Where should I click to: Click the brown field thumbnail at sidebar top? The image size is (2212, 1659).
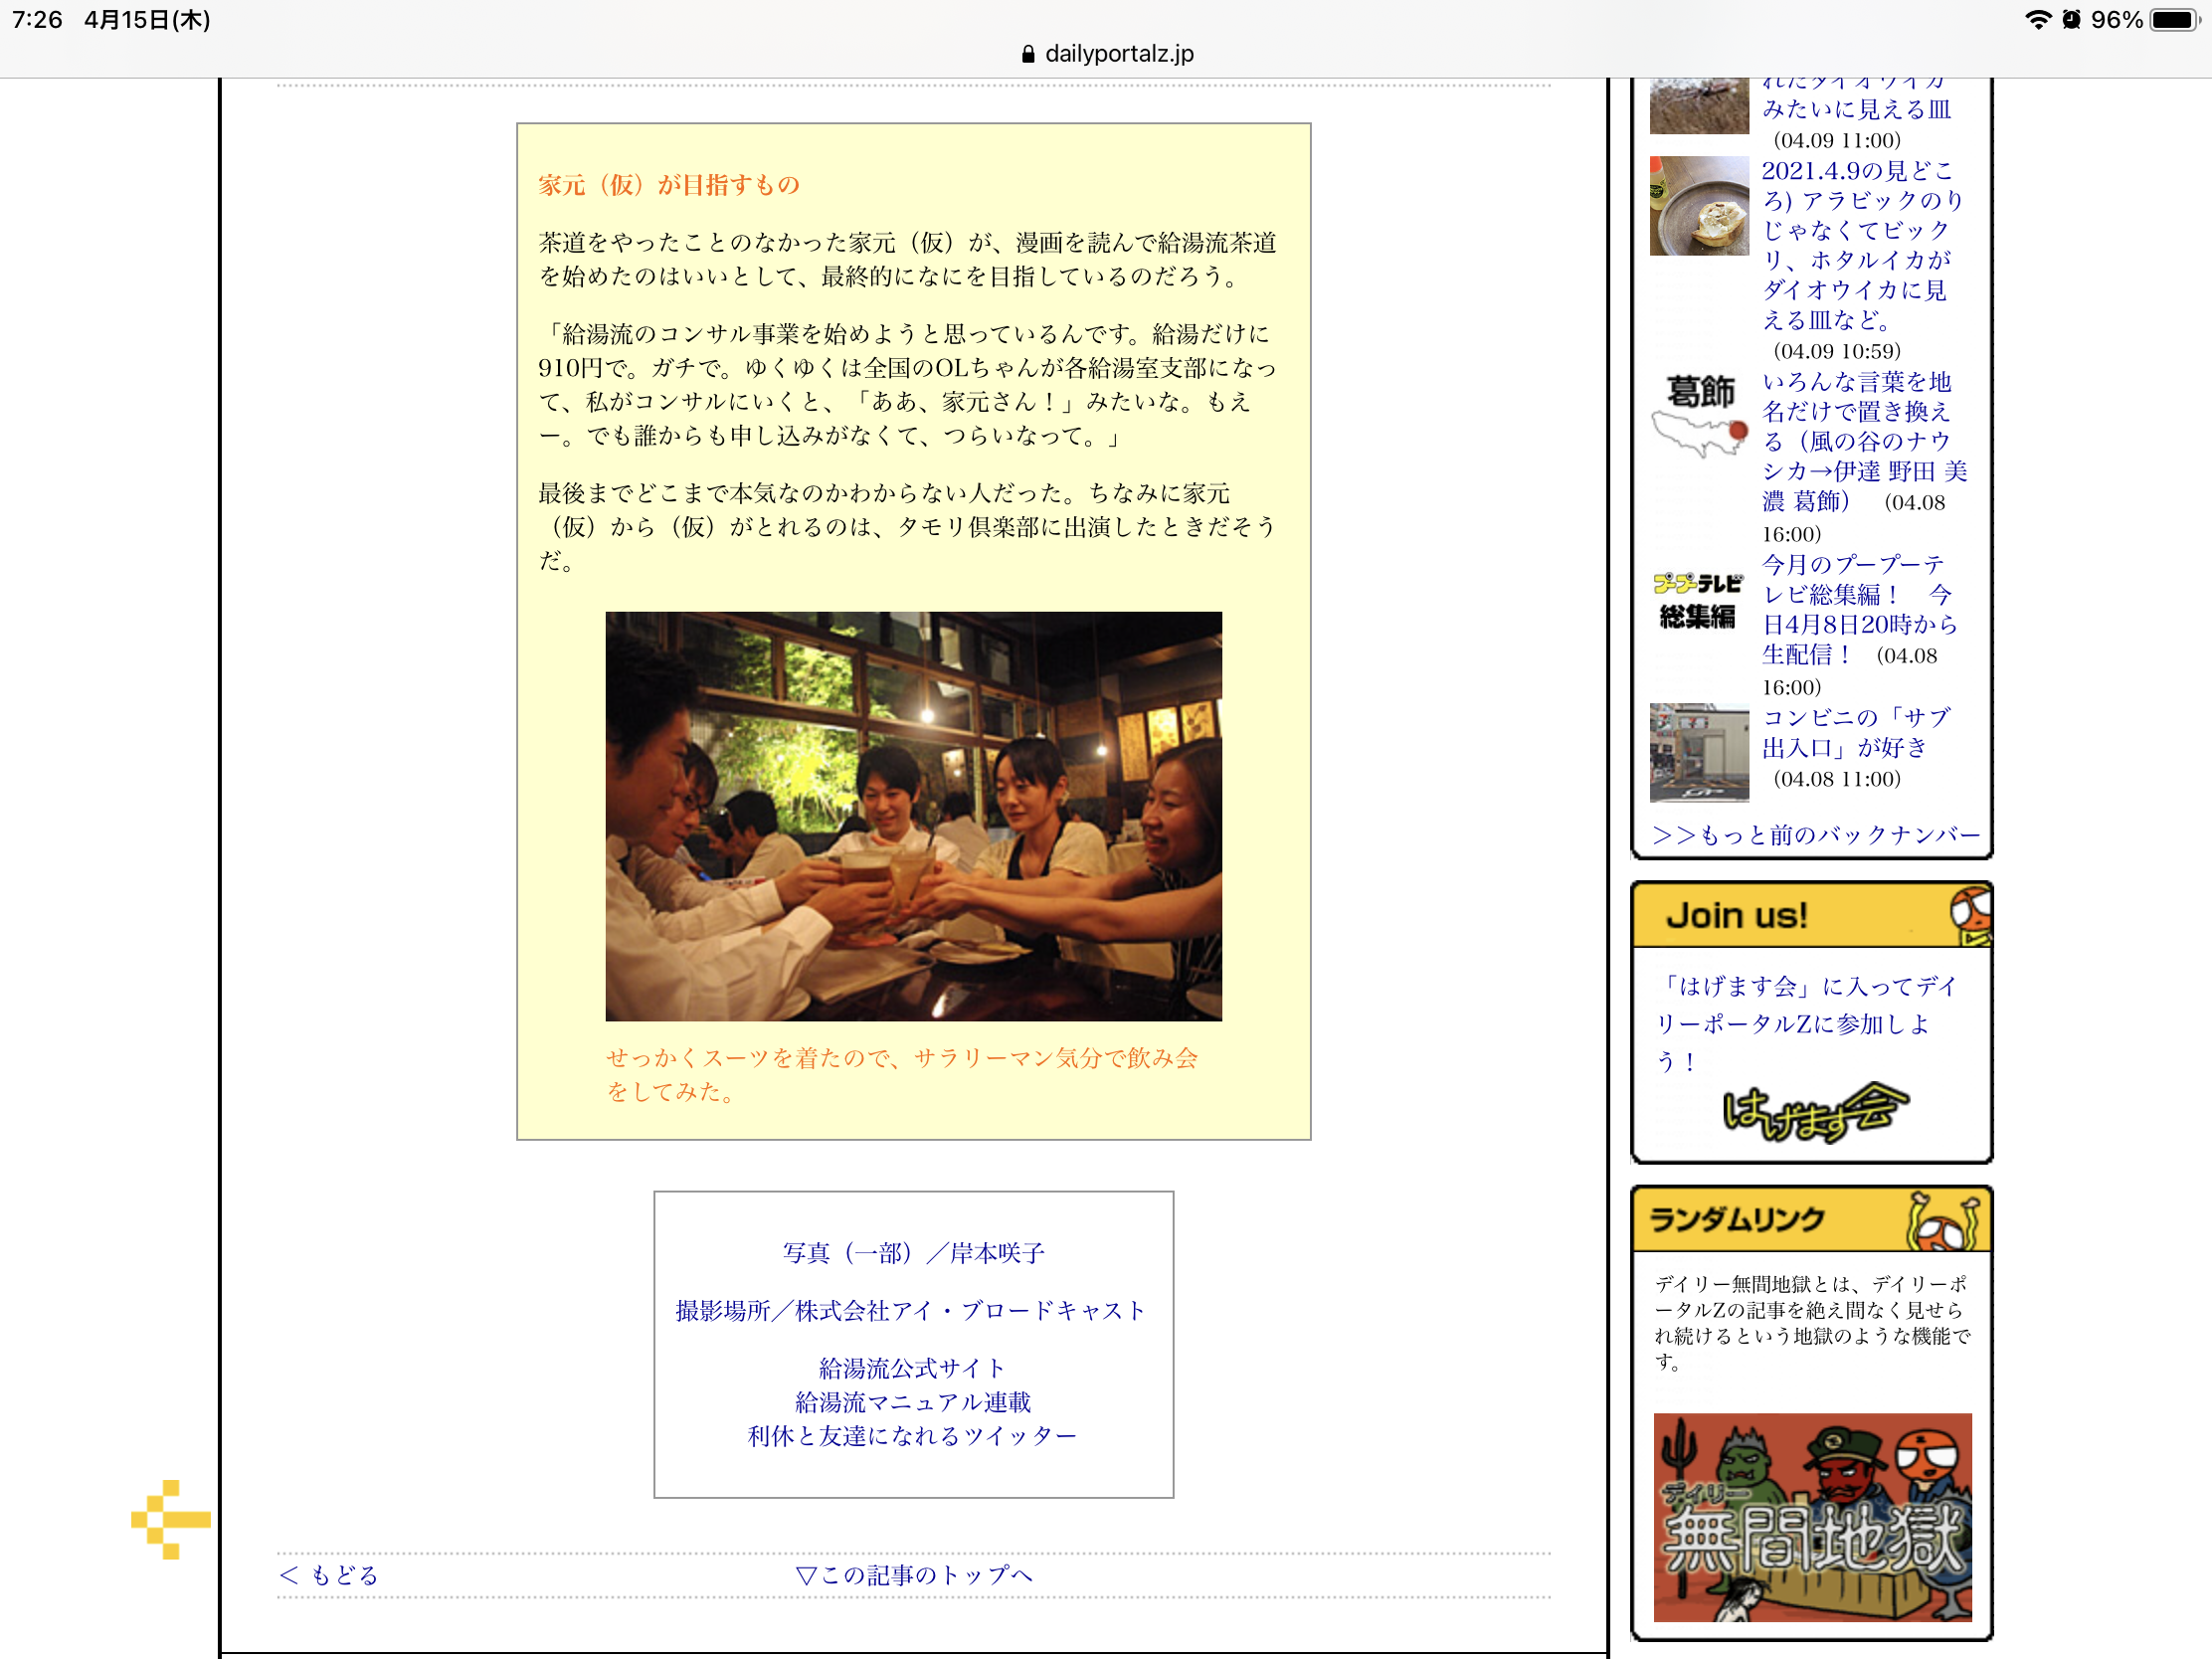1699,106
